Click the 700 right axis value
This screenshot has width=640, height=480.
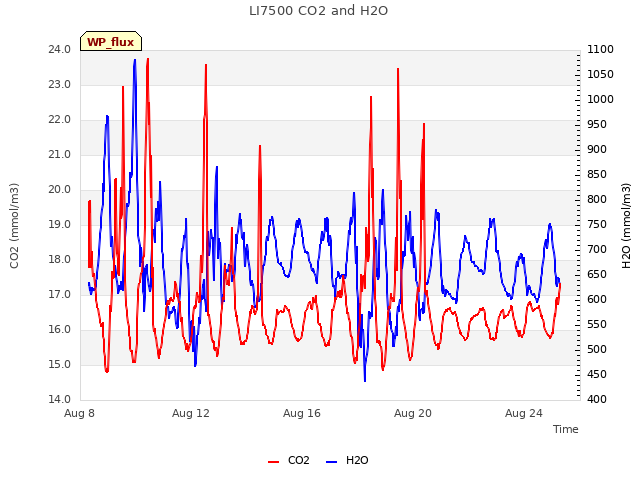click(x=597, y=249)
